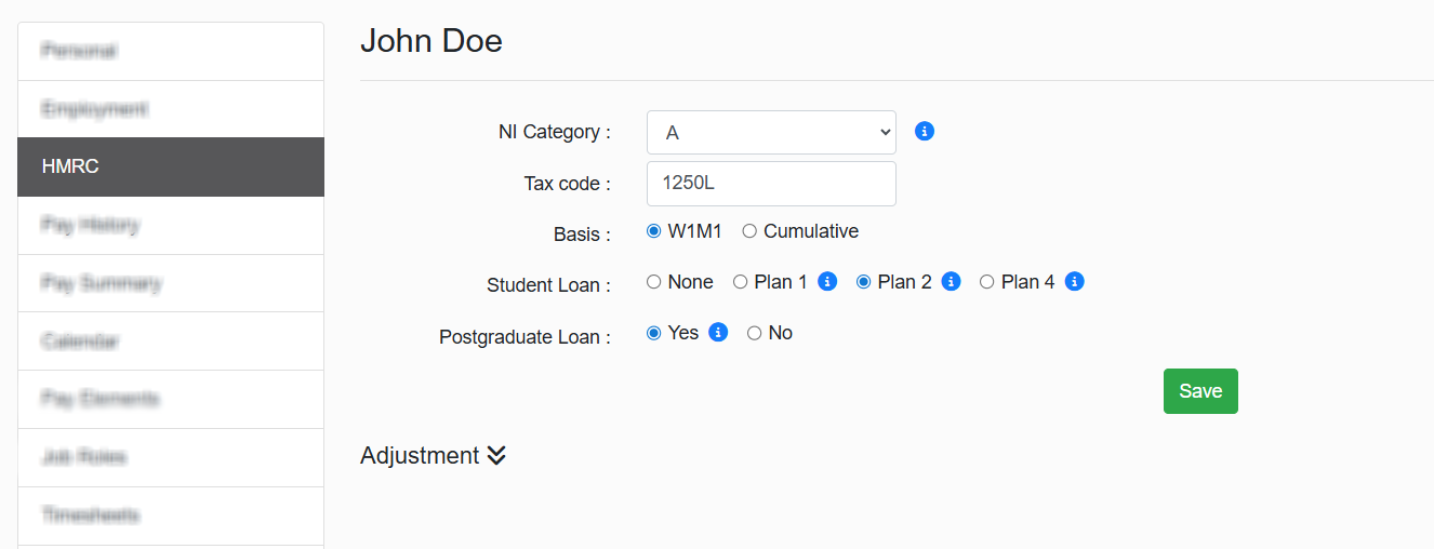This screenshot has height=549, width=1434.
Task: Click the info icon beside NI Category
Action: pos(925,131)
